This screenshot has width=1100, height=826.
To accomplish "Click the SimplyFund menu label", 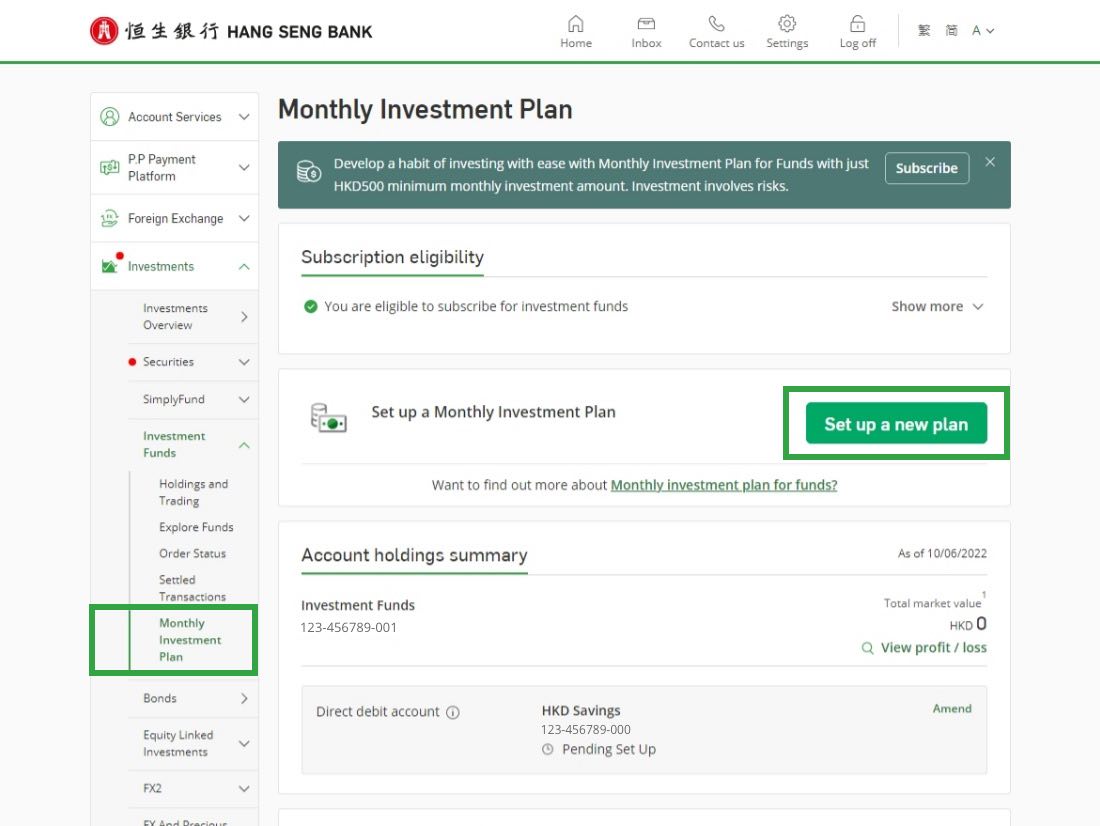I will [x=174, y=399].
